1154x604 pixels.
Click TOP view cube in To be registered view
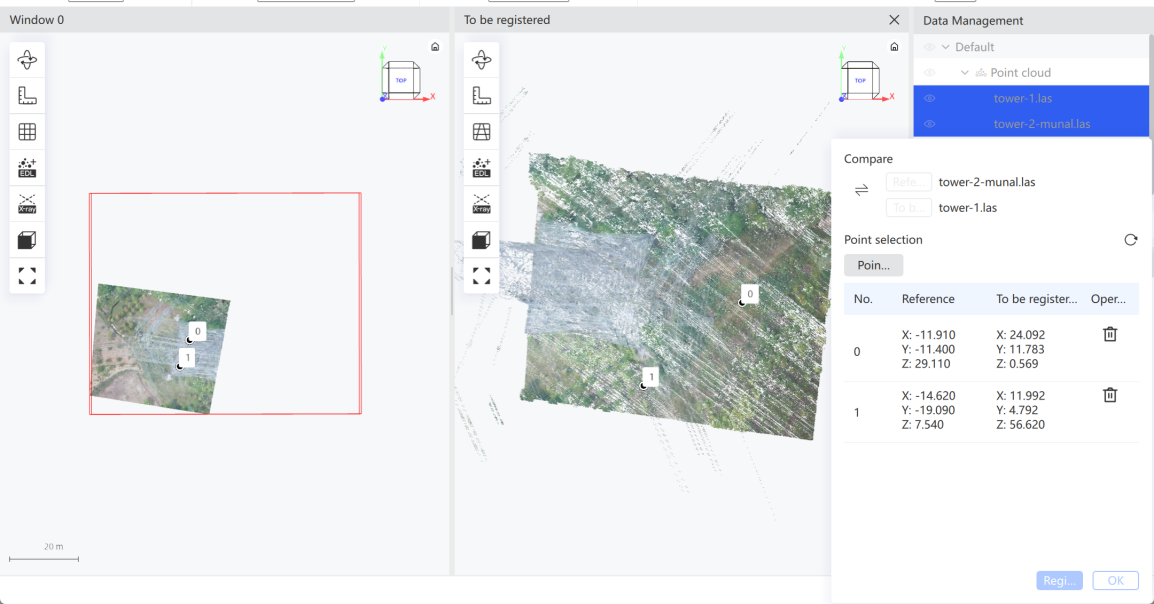[860, 80]
